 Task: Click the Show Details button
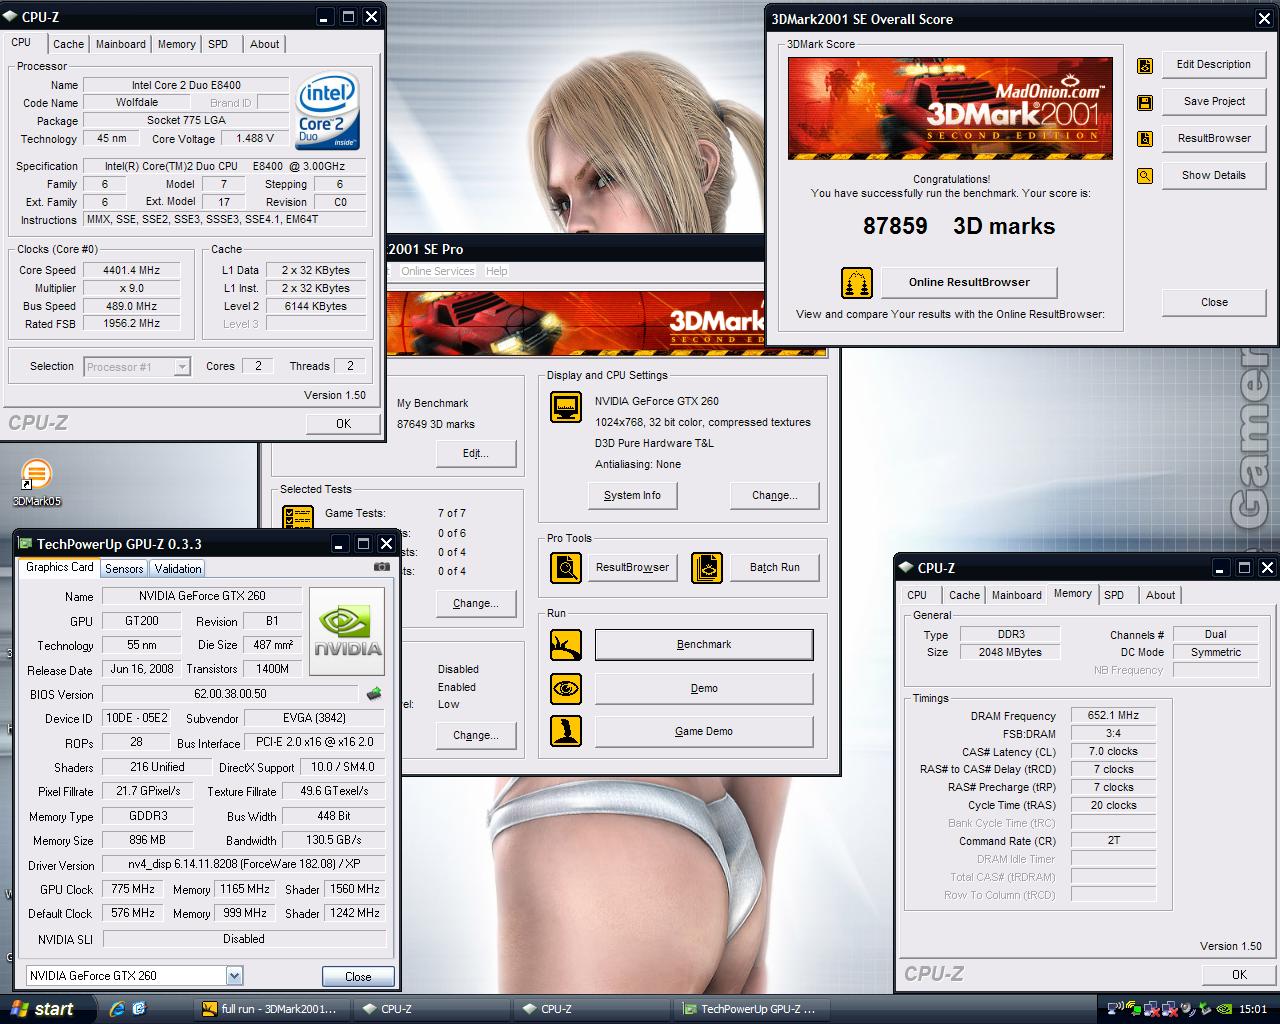tap(1213, 176)
